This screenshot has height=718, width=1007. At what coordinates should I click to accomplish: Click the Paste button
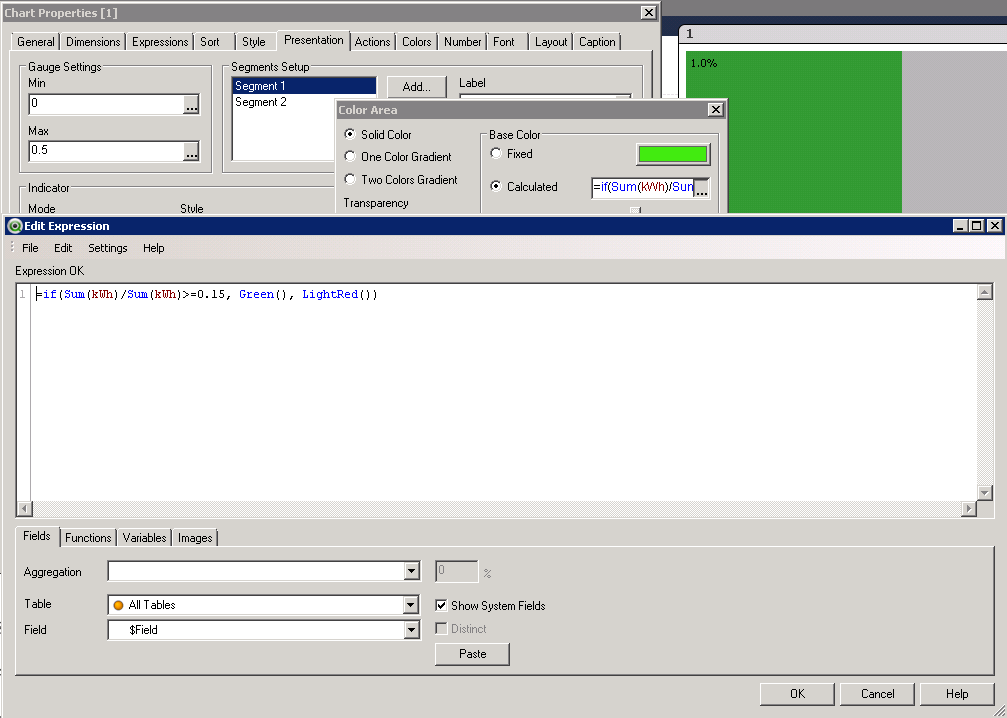pos(472,654)
